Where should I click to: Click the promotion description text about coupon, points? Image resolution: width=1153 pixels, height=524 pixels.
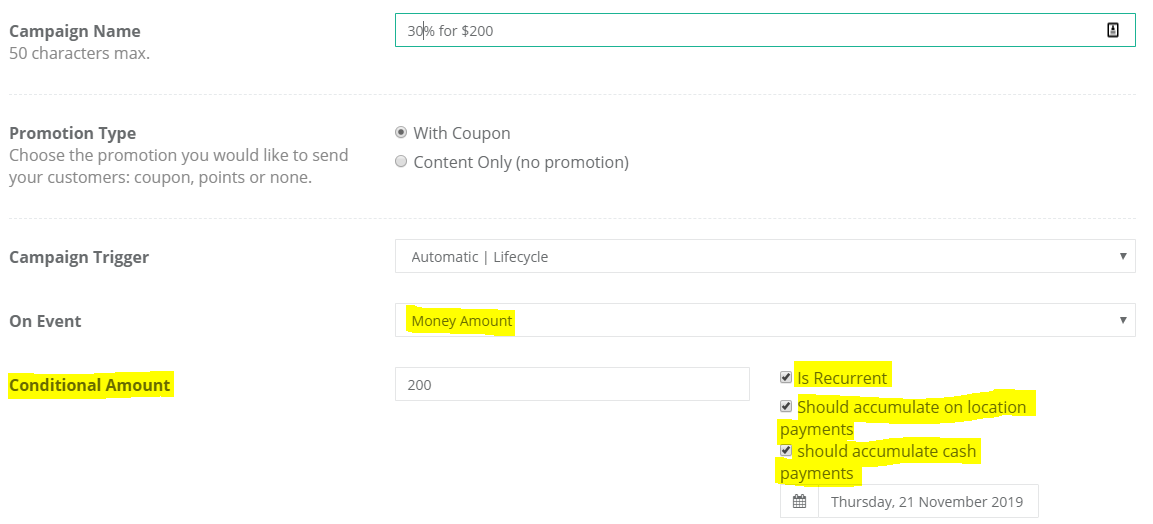[x=179, y=167]
